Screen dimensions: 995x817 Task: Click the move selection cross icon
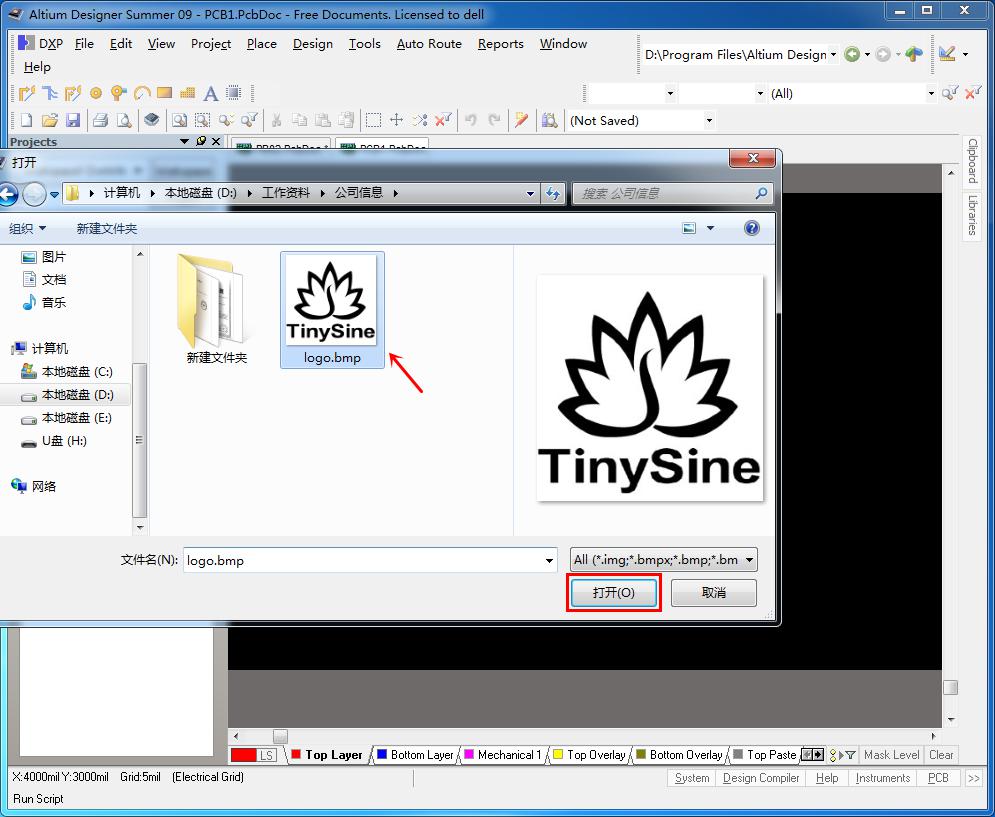(396, 119)
